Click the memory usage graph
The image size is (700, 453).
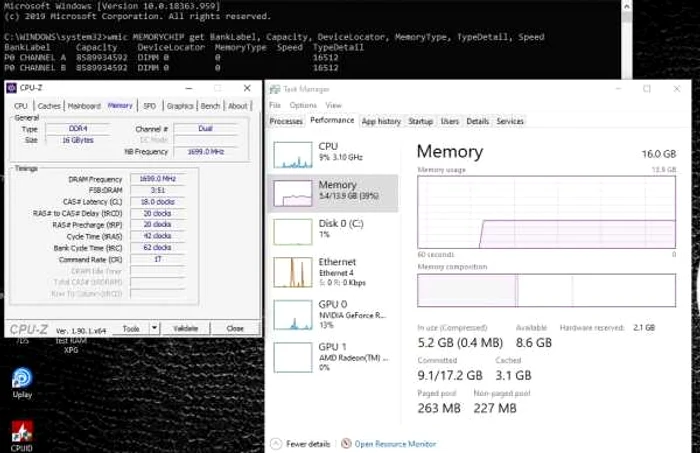[546, 212]
